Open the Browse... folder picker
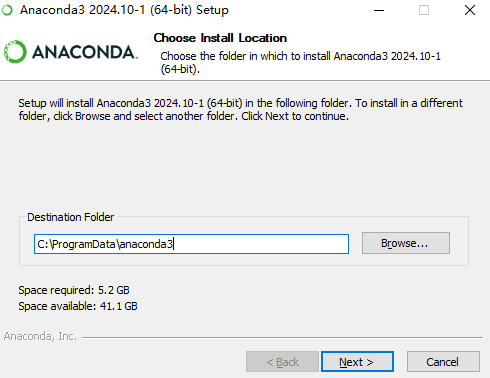This screenshot has width=490, height=378. coord(406,243)
